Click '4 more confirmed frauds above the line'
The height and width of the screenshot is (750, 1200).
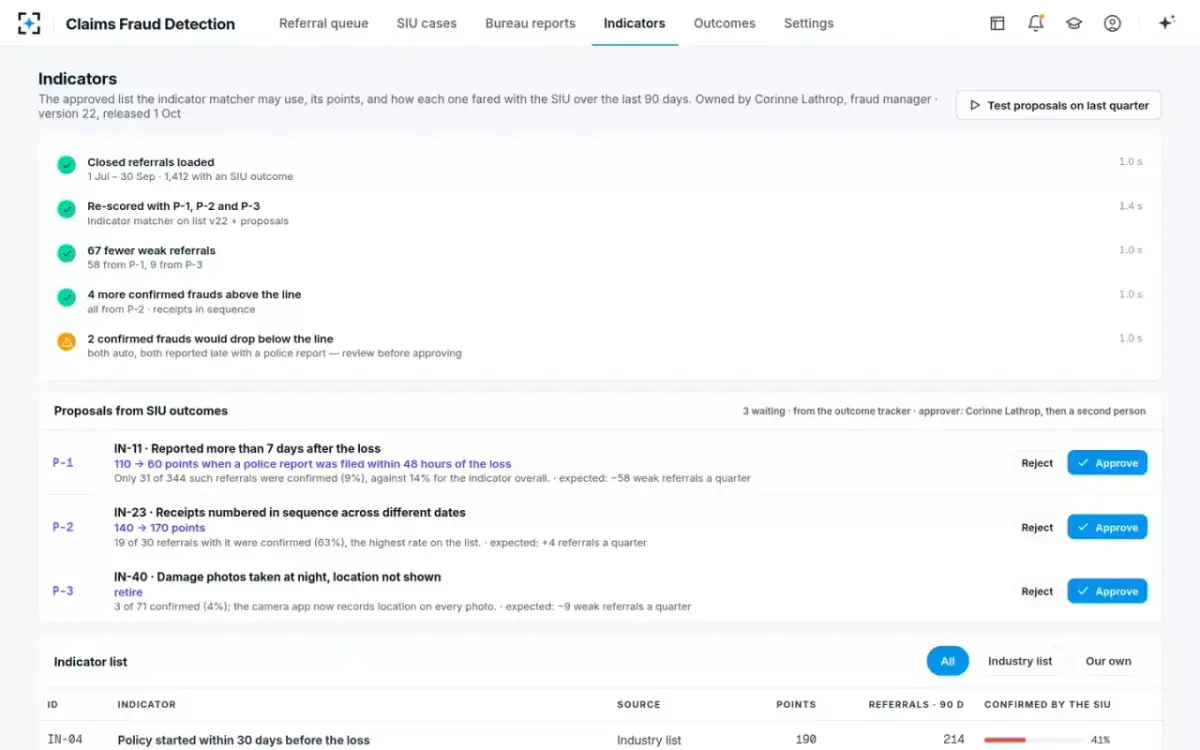(194, 295)
